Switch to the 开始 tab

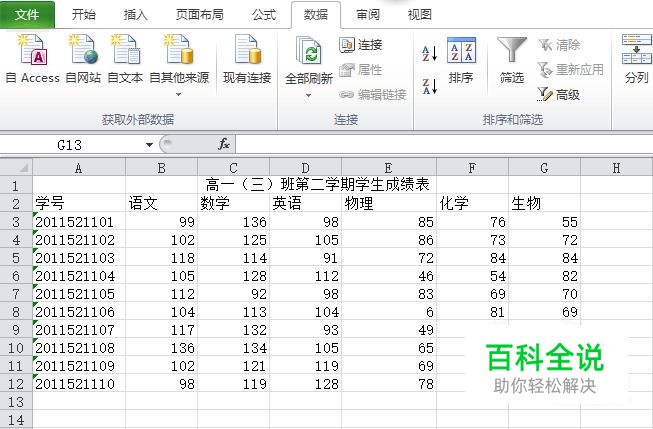(84, 15)
